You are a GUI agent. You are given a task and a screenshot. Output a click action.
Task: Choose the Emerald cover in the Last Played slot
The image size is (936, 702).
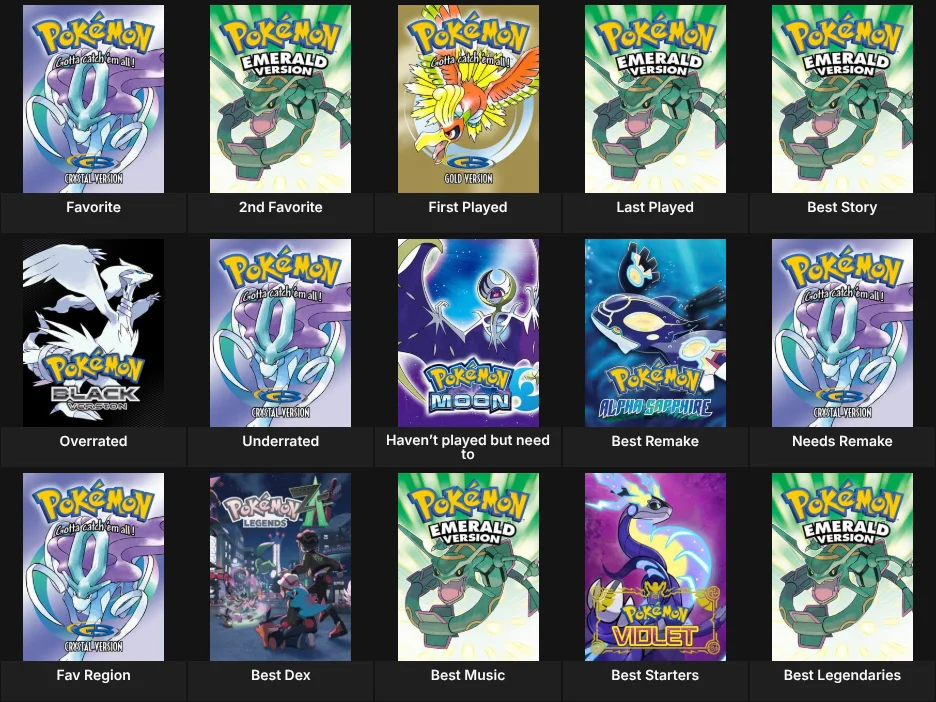pos(655,99)
